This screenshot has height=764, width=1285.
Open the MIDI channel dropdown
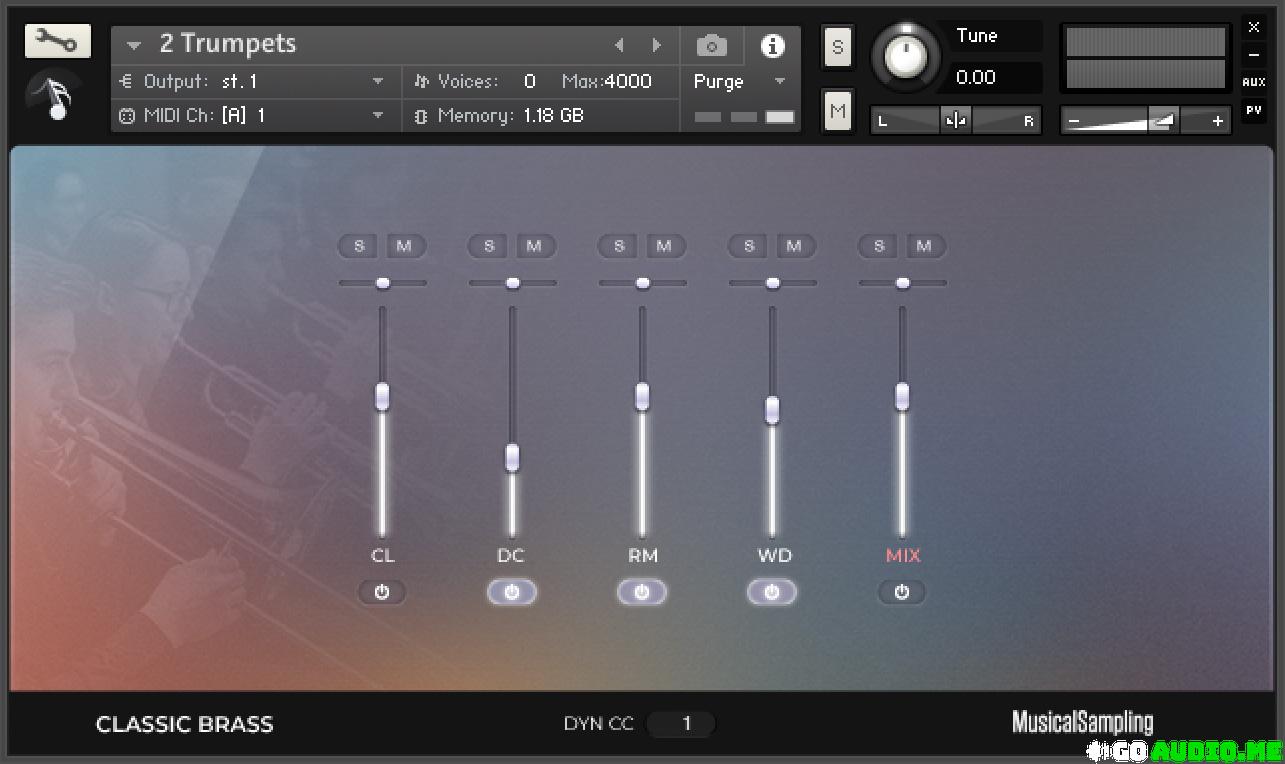click(378, 116)
